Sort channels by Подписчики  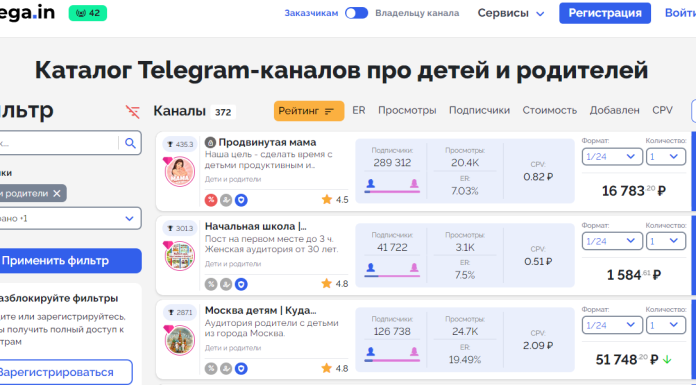479,111
